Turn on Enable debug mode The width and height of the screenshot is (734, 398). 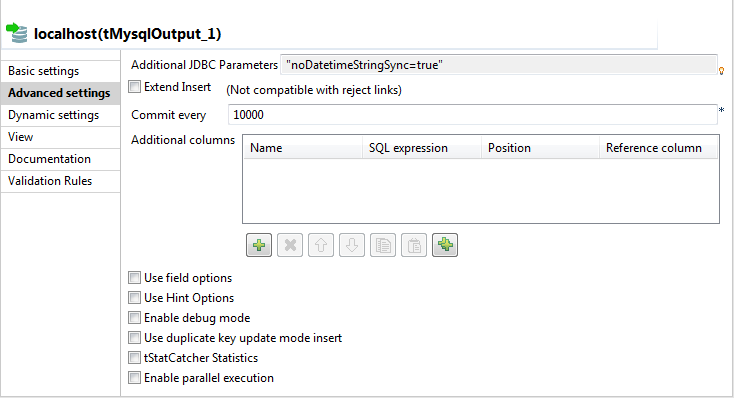[x=134, y=317]
